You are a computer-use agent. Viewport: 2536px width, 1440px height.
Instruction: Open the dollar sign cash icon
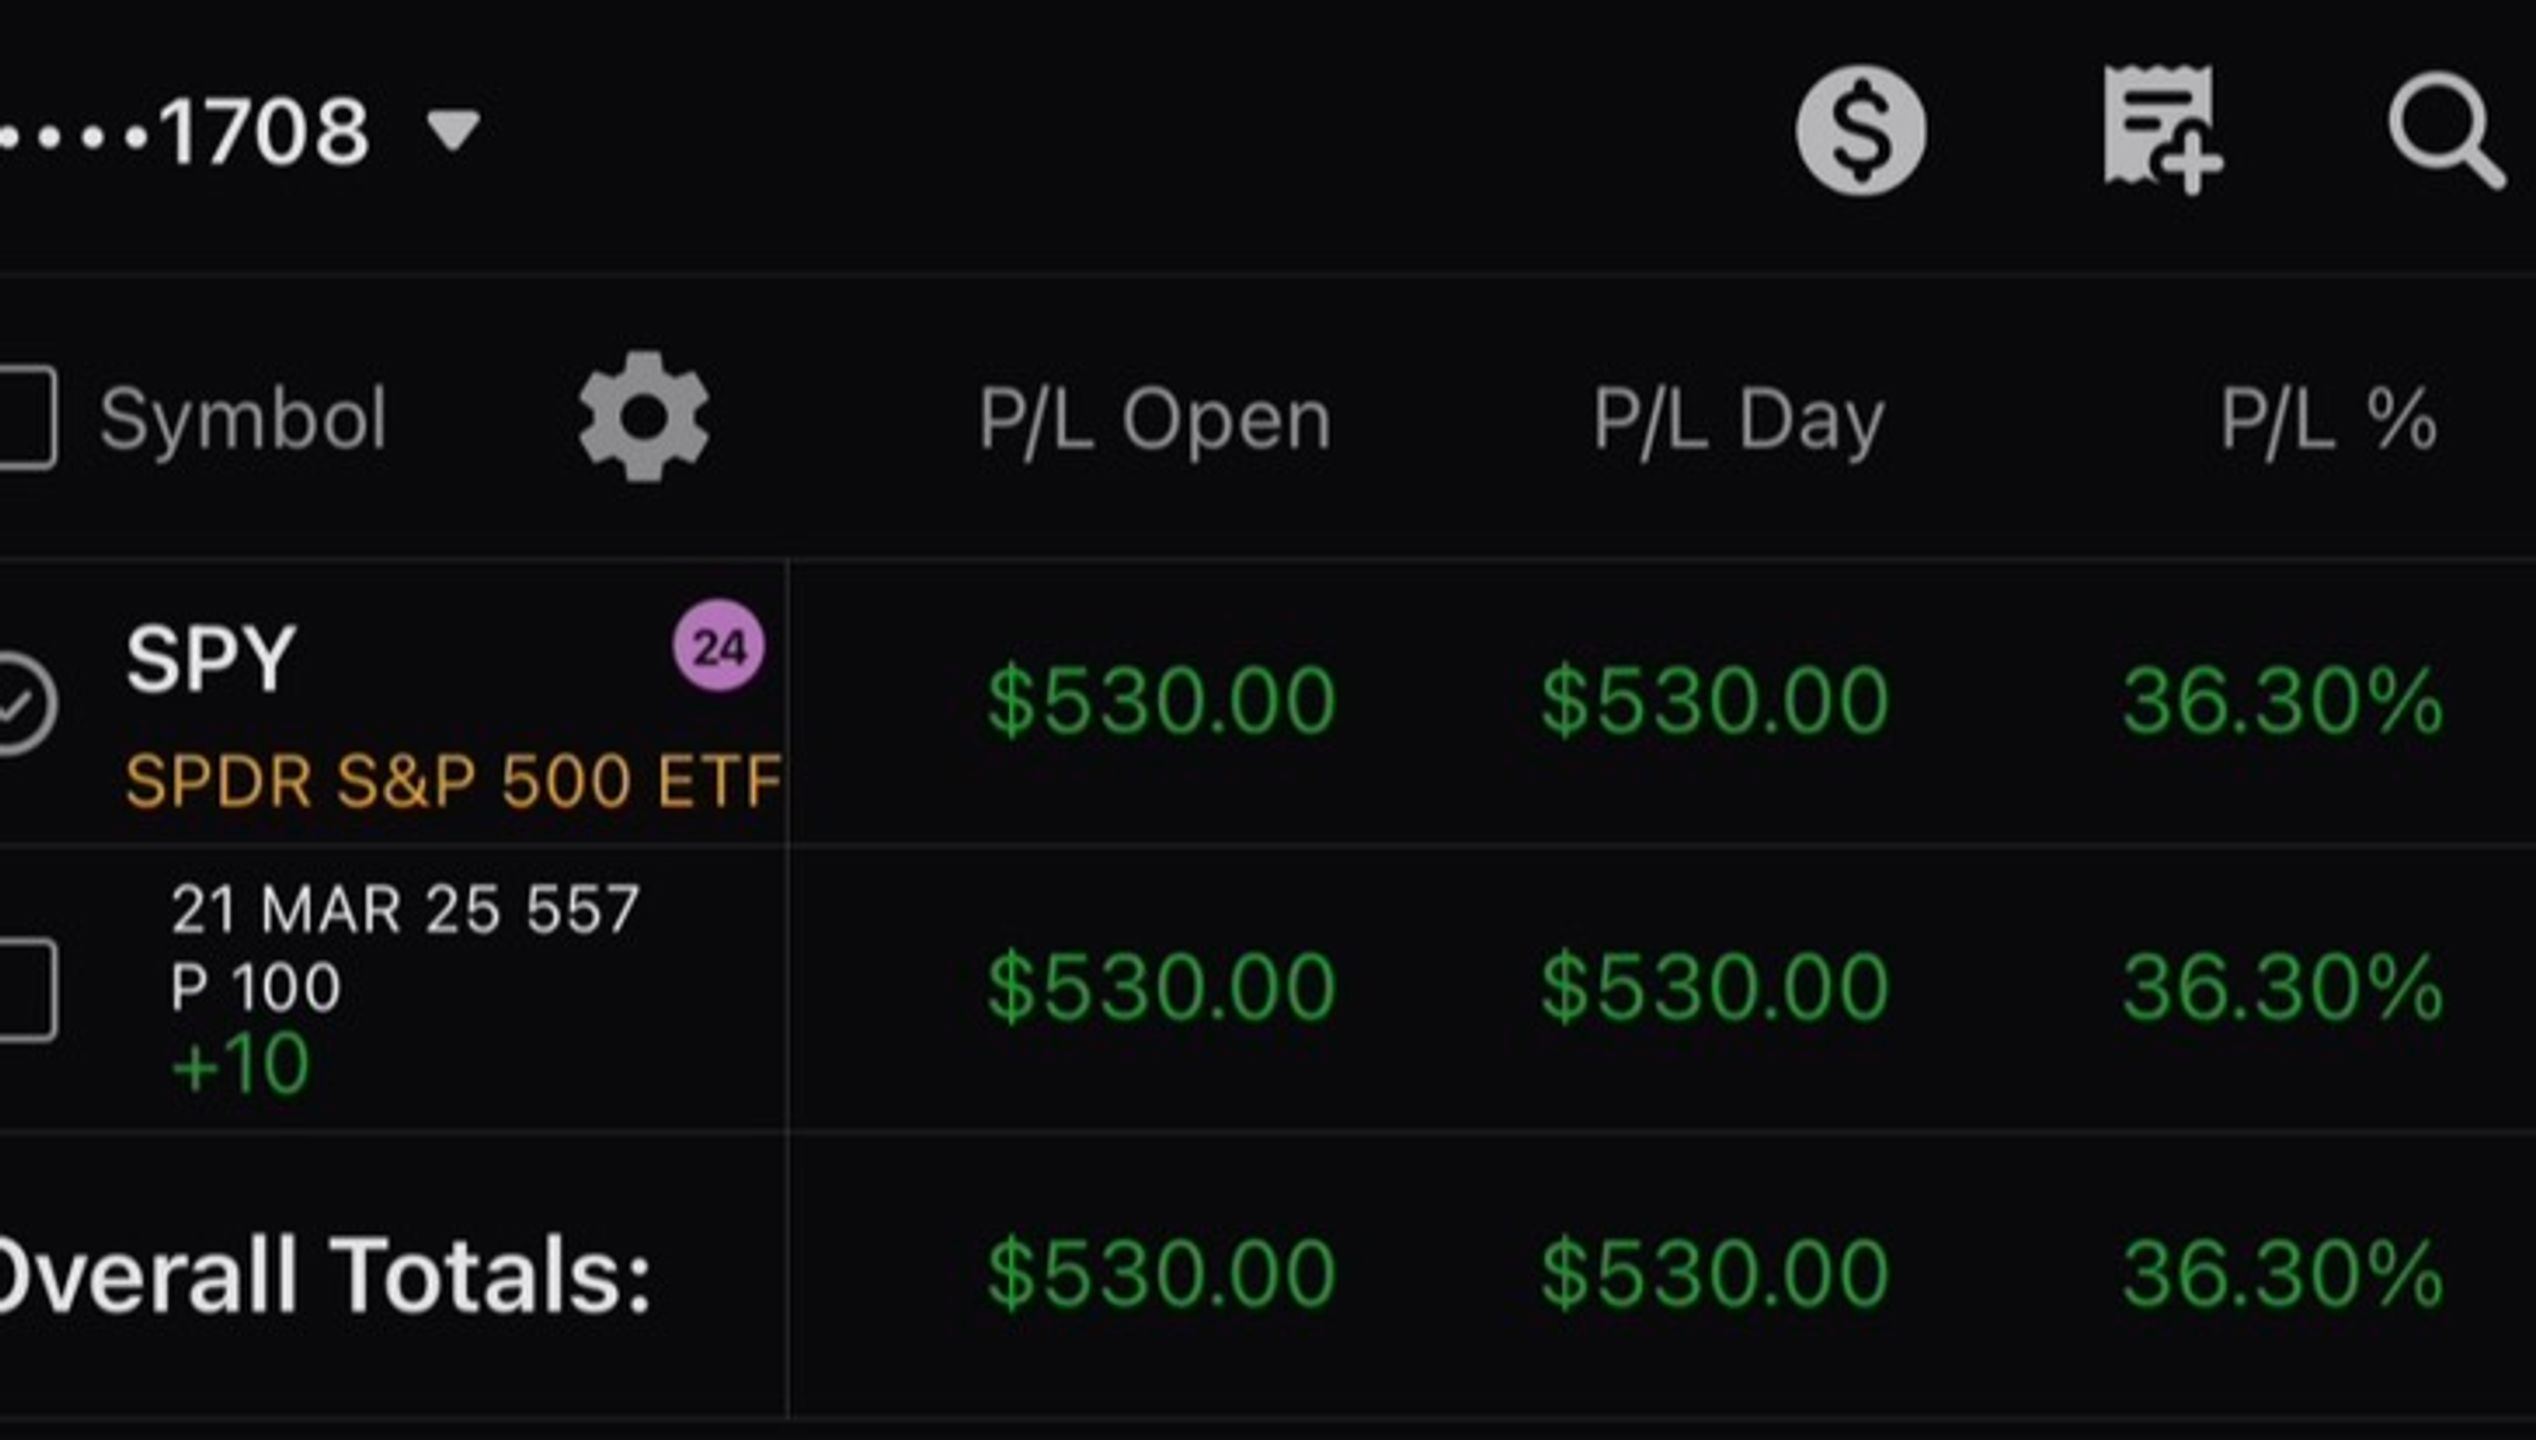1860,130
